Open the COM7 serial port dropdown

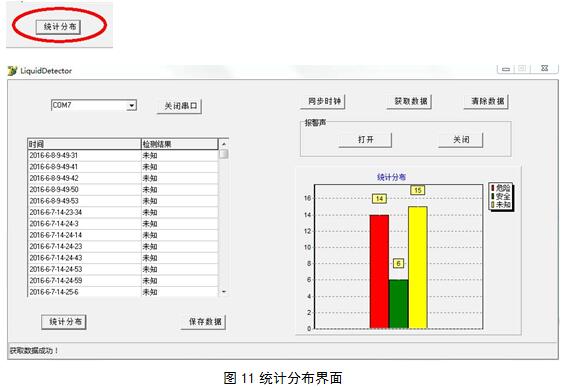tap(132, 106)
